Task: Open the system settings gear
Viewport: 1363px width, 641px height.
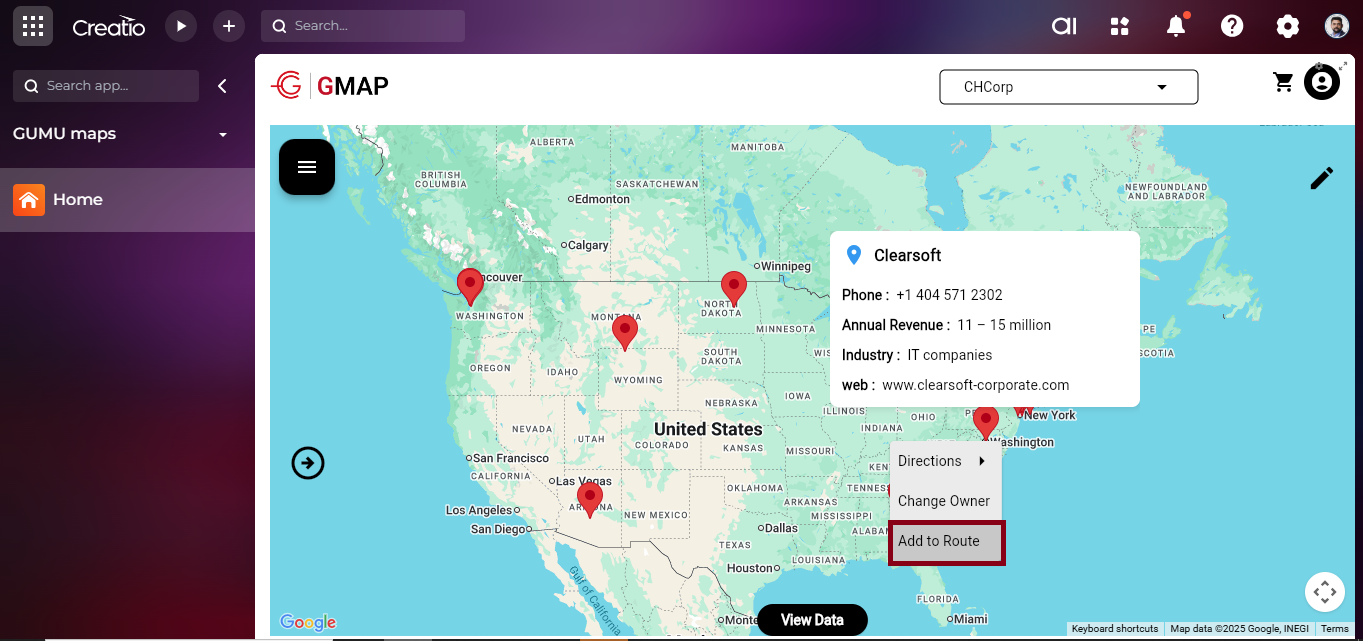Action: [1288, 26]
